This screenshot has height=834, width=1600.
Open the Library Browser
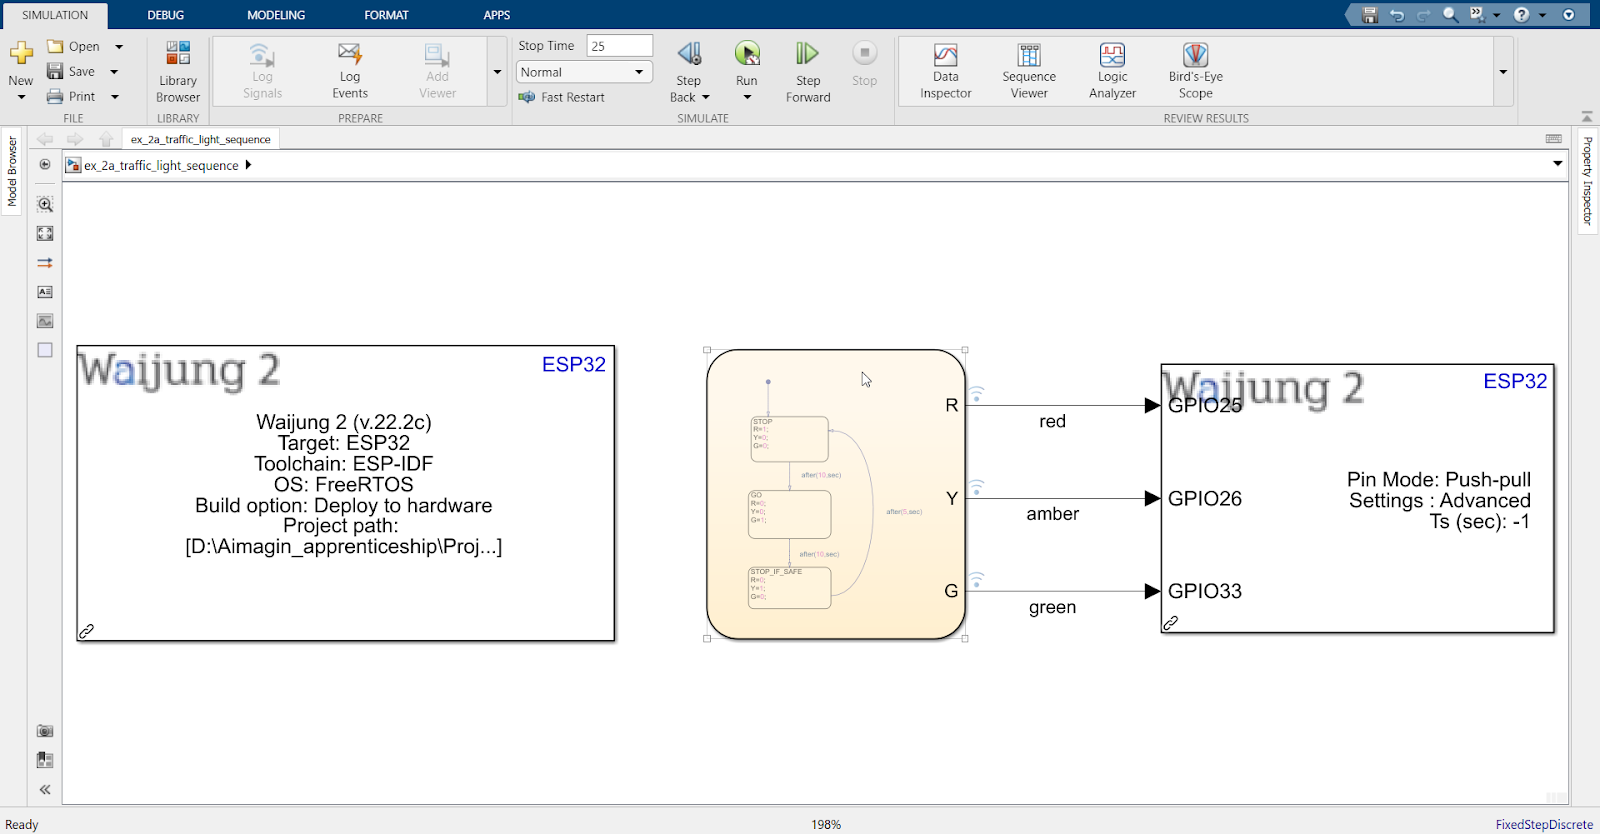pos(178,71)
